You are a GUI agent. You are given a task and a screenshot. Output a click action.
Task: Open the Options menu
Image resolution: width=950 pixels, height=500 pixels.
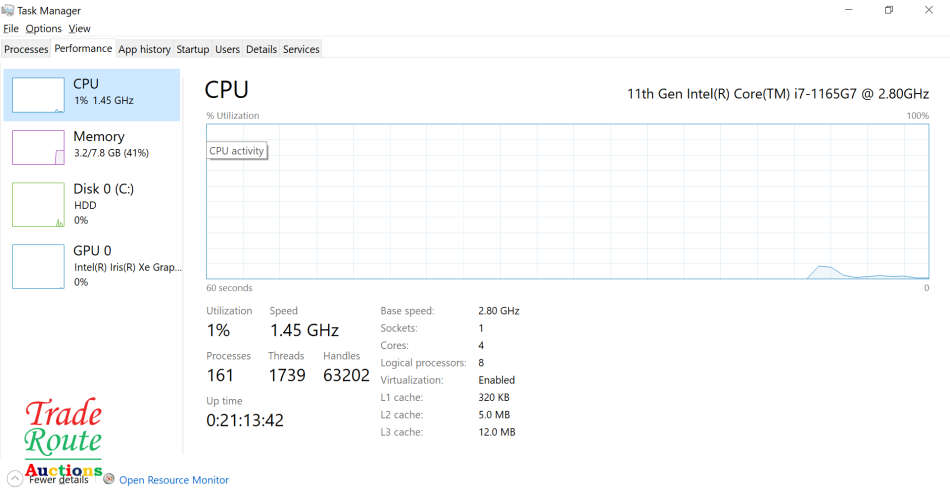(43, 29)
